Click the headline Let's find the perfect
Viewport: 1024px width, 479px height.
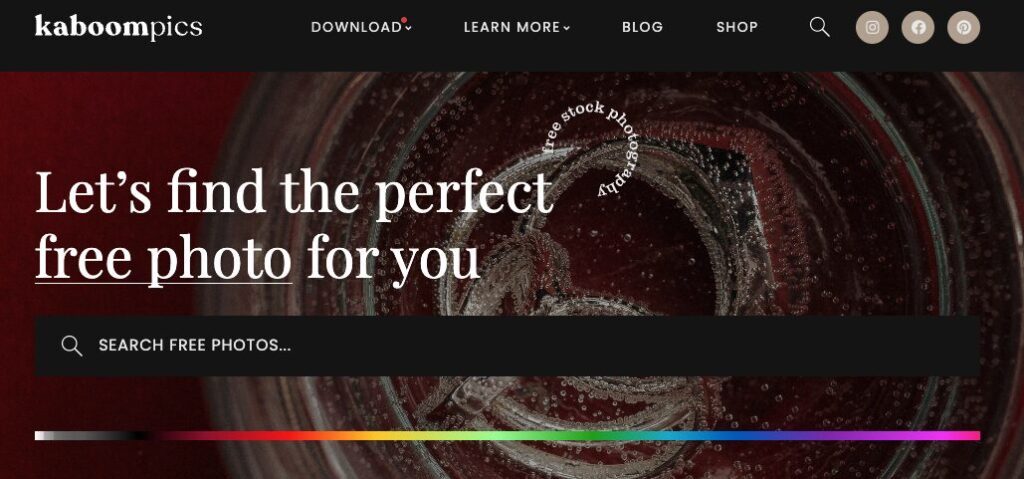294,191
